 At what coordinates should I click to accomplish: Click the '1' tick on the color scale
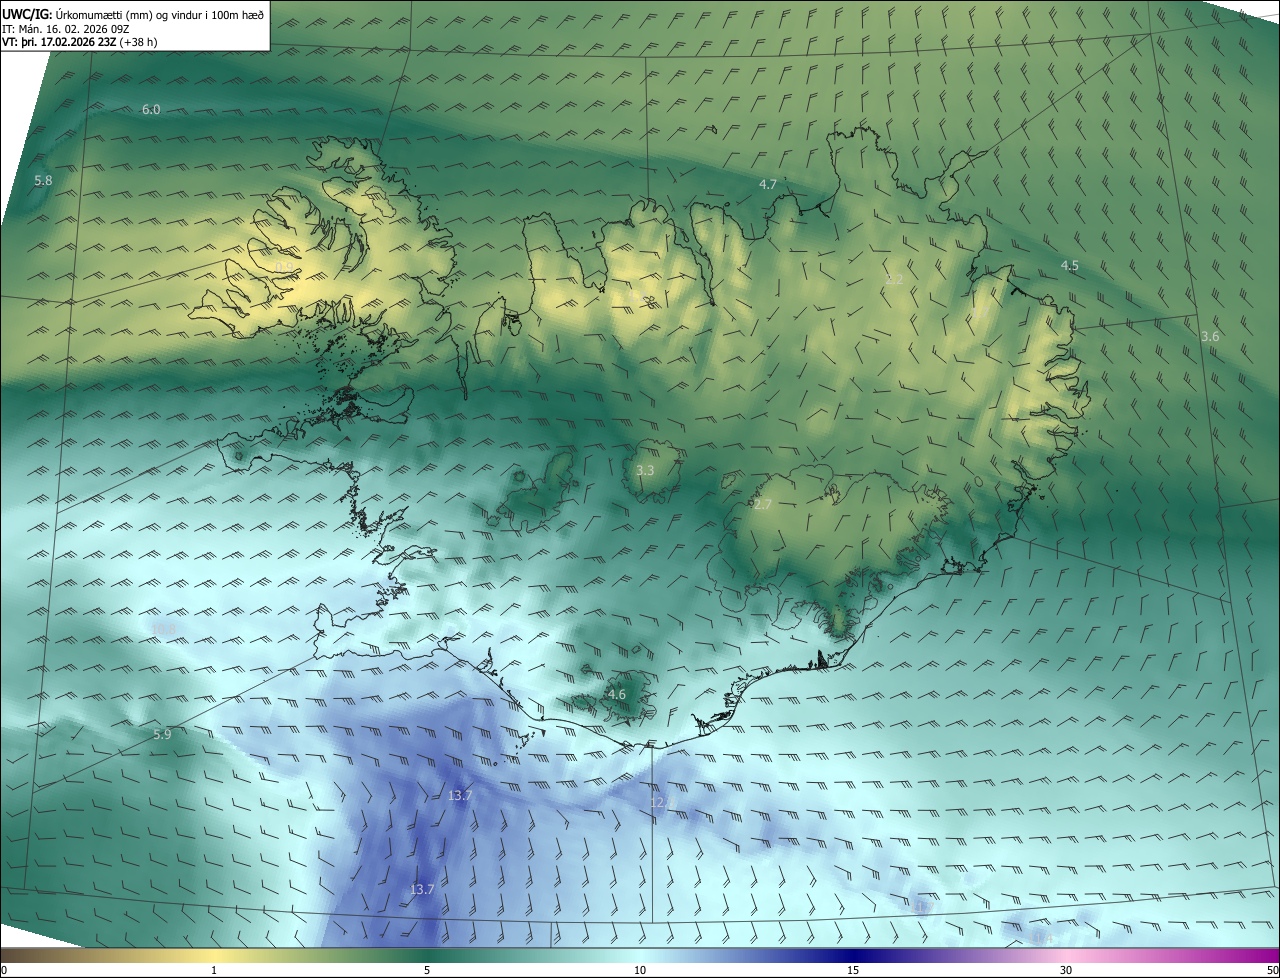click(x=214, y=971)
